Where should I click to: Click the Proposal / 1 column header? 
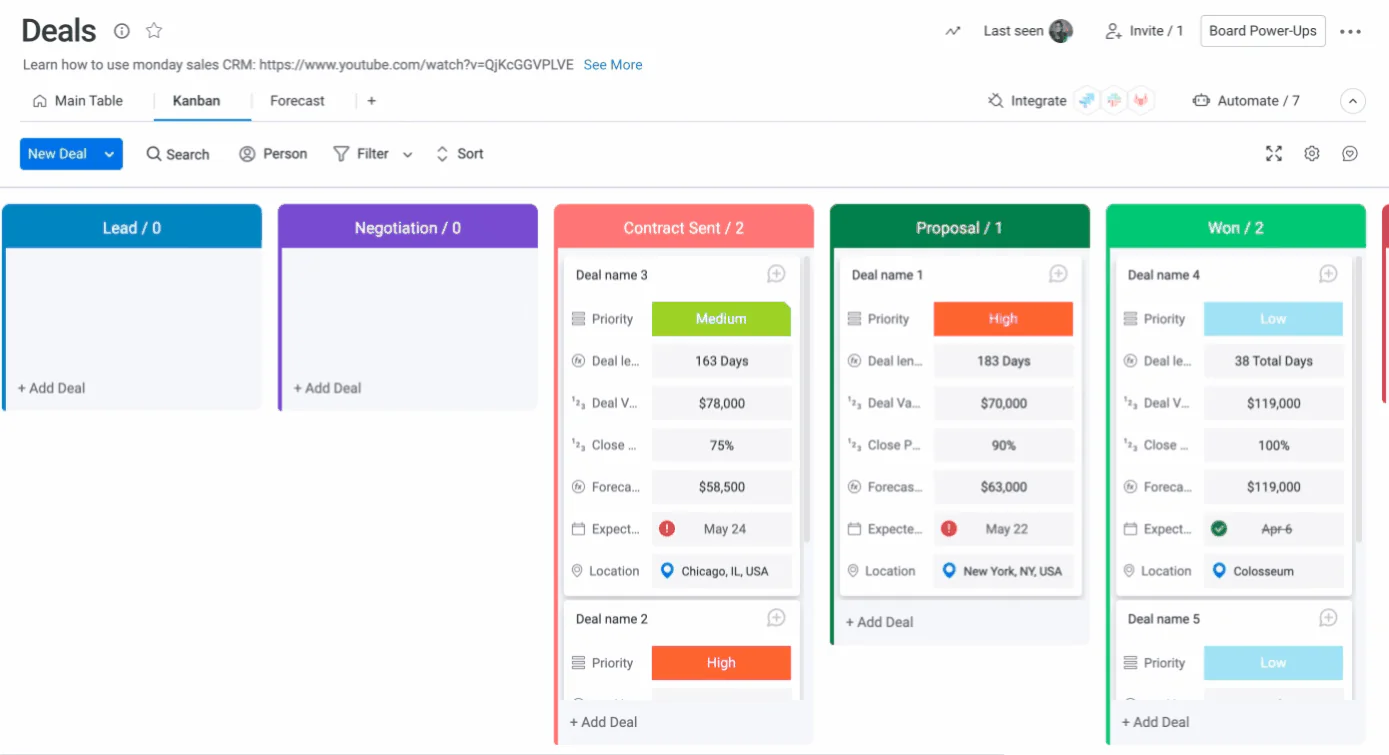(x=960, y=227)
